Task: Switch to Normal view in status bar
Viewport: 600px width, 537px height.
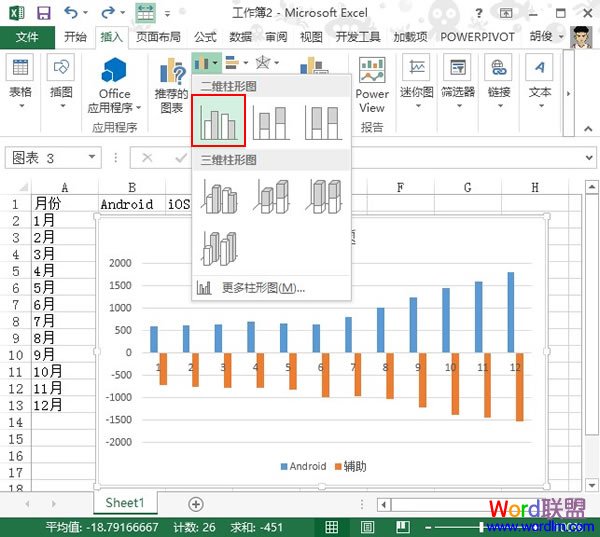Action: (331, 527)
